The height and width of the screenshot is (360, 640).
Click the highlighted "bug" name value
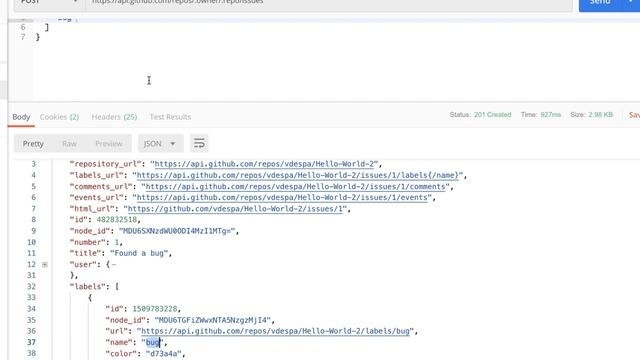pos(152,342)
